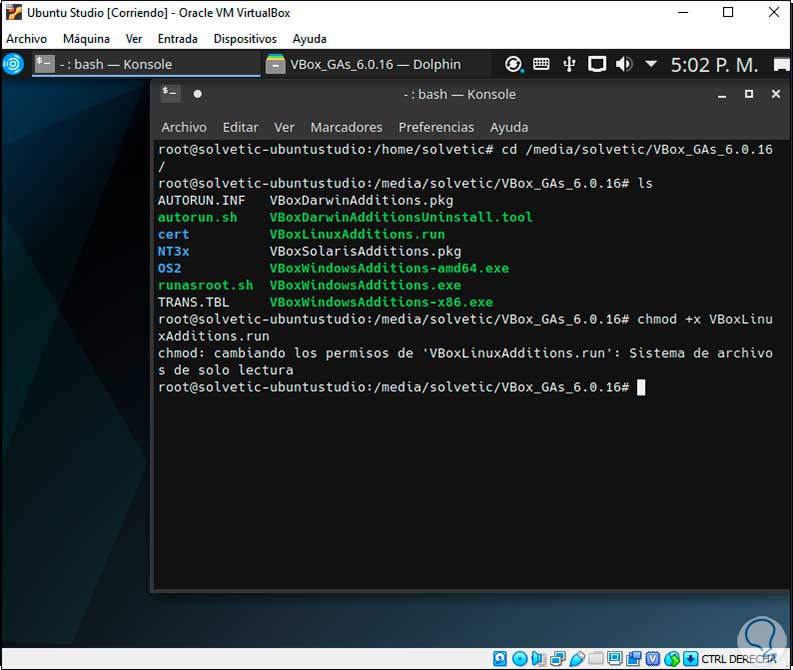
Task: Open VirtualBox Máquina menu
Action: click(86, 39)
